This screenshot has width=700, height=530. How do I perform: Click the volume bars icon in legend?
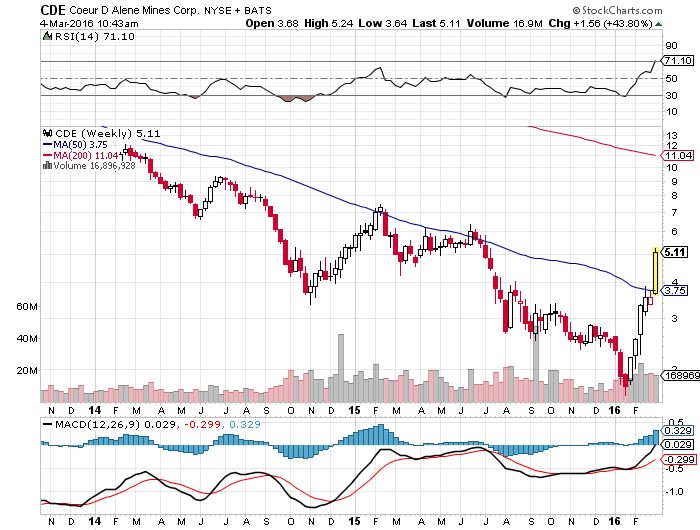click(x=47, y=166)
